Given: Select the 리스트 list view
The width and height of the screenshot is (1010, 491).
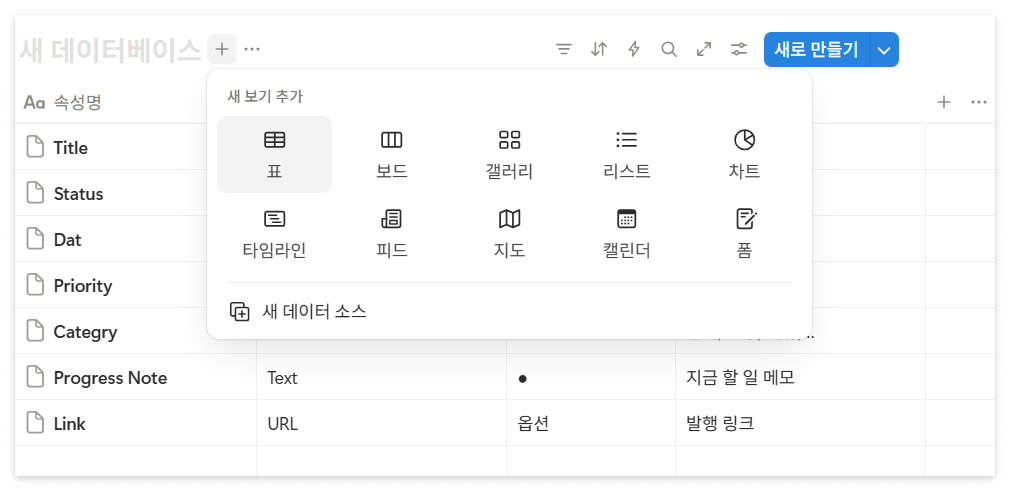Looking at the screenshot, I should coord(627,154).
